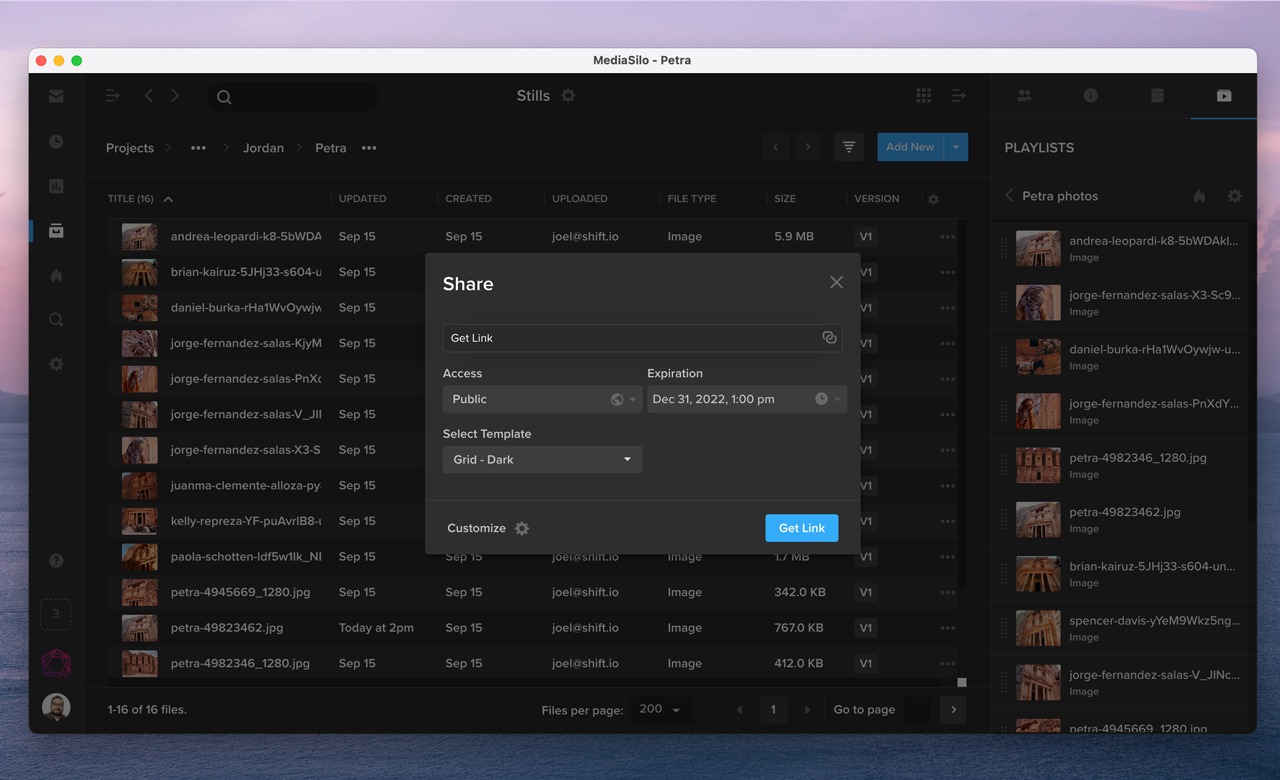Open the filter icon in toolbar
This screenshot has width=1280, height=780.
pos(848,147)
